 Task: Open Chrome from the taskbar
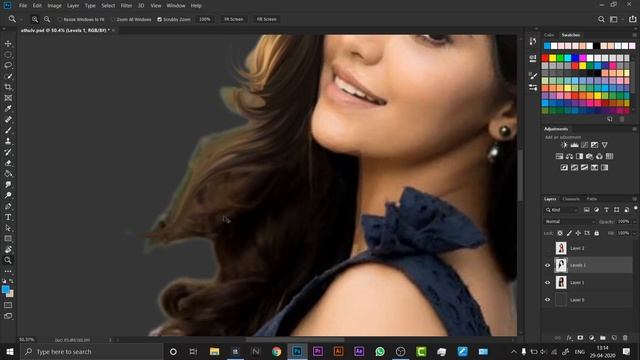pyautogui.click(x=276, y=351)
